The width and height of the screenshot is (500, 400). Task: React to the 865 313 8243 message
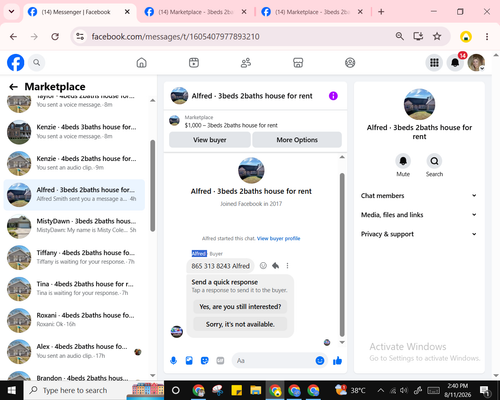(263, 266)
